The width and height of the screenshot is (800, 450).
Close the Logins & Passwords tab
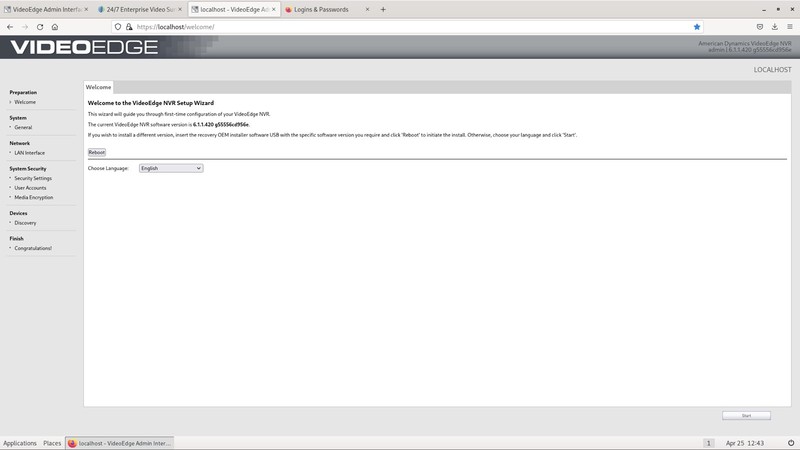tap(367, 9)
